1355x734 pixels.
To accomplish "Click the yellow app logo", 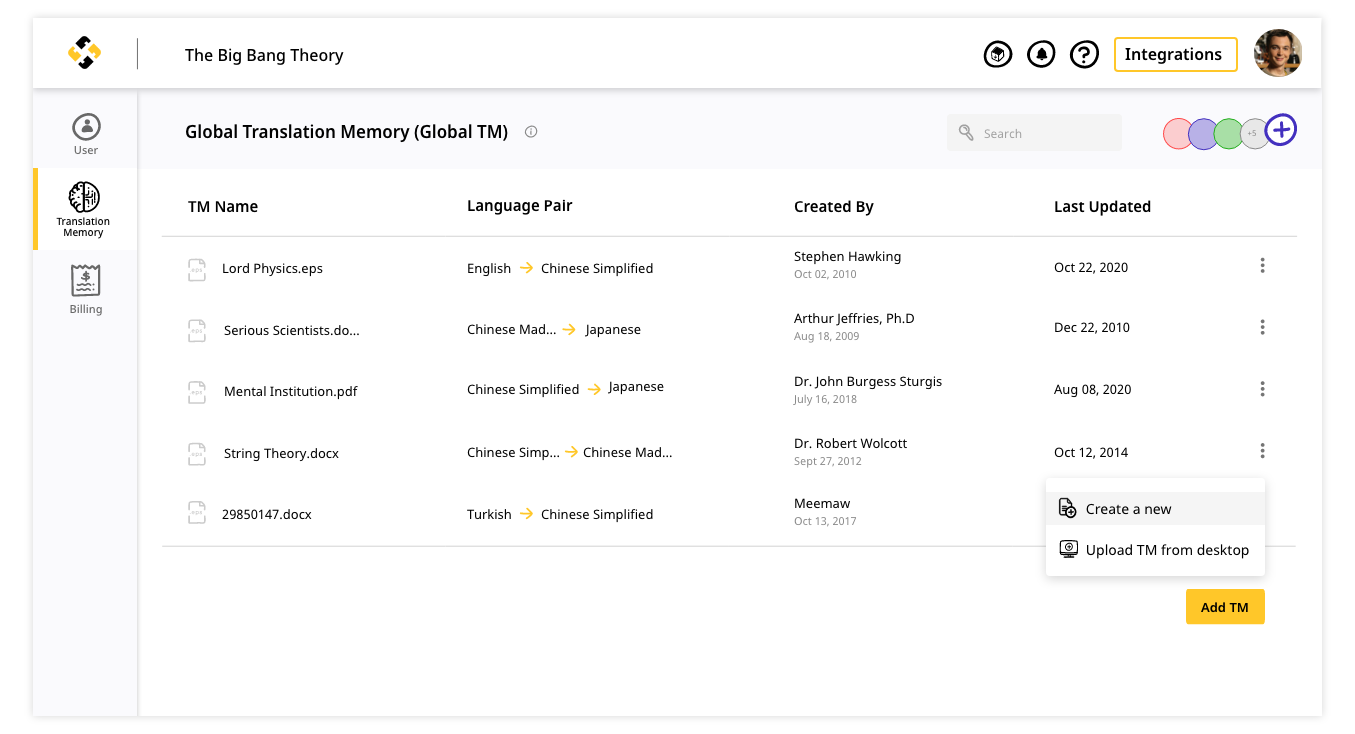I will (x=84, y=53).
